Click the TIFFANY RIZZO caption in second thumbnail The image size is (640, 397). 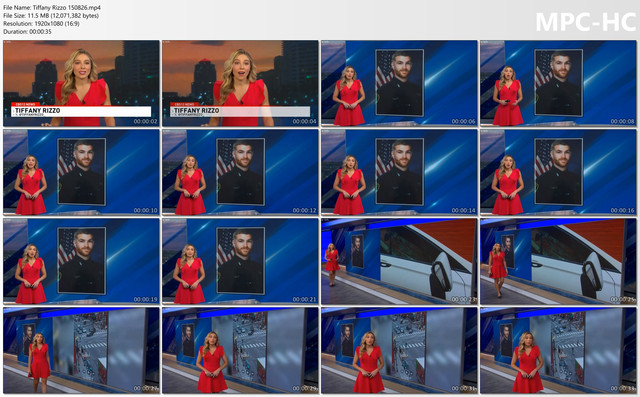pos(196,111)
